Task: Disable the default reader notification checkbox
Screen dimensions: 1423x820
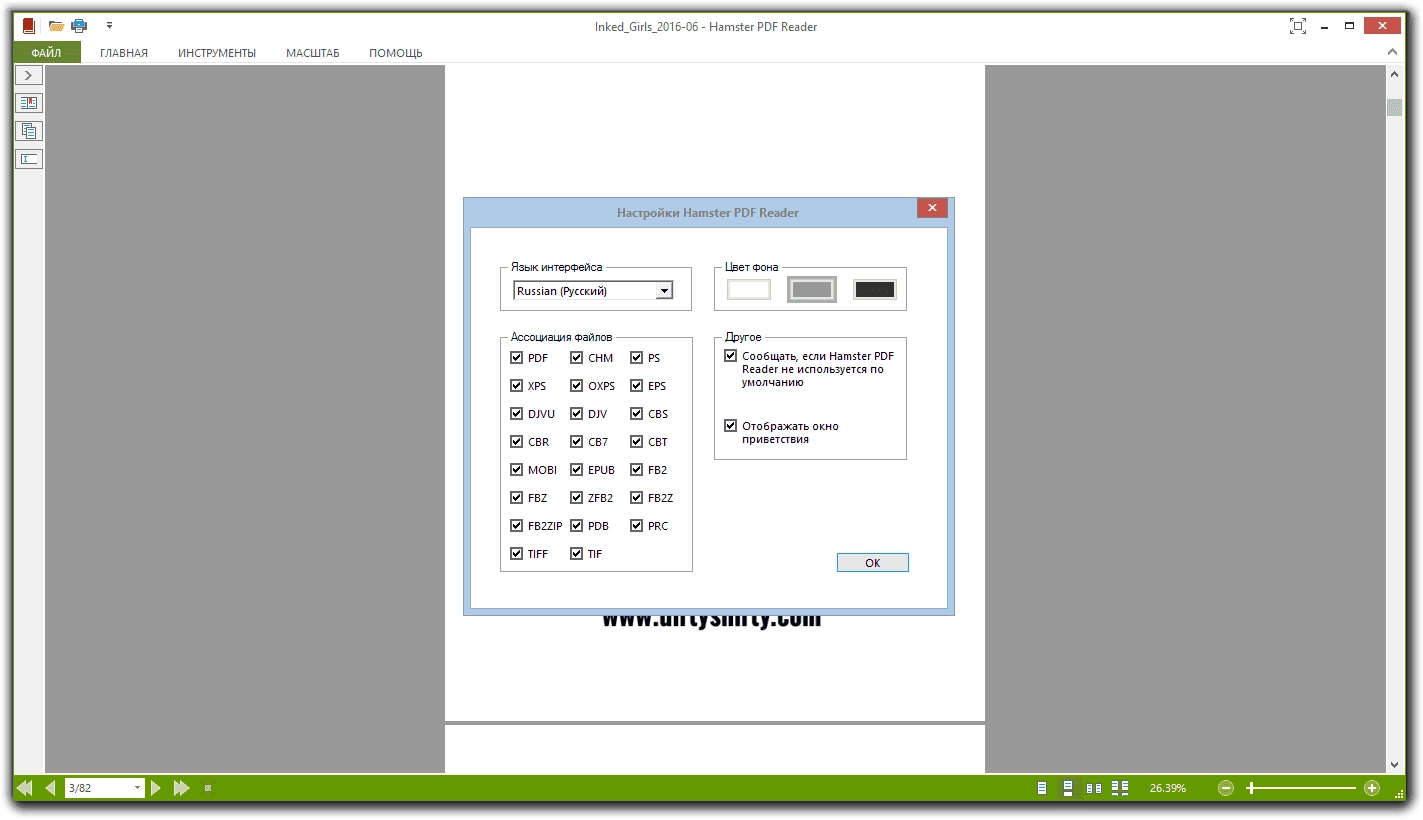Action: pyautogui.click(x=730, y=355)
